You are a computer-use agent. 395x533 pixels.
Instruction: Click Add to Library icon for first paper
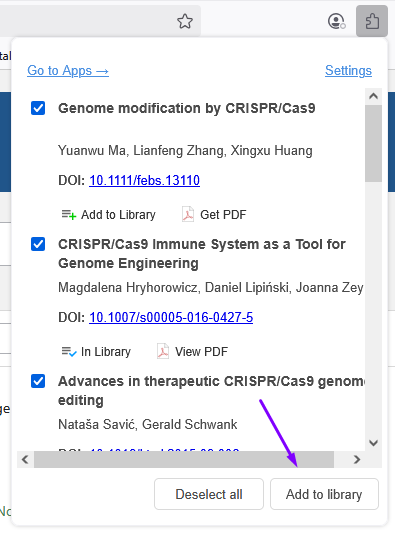69,215
